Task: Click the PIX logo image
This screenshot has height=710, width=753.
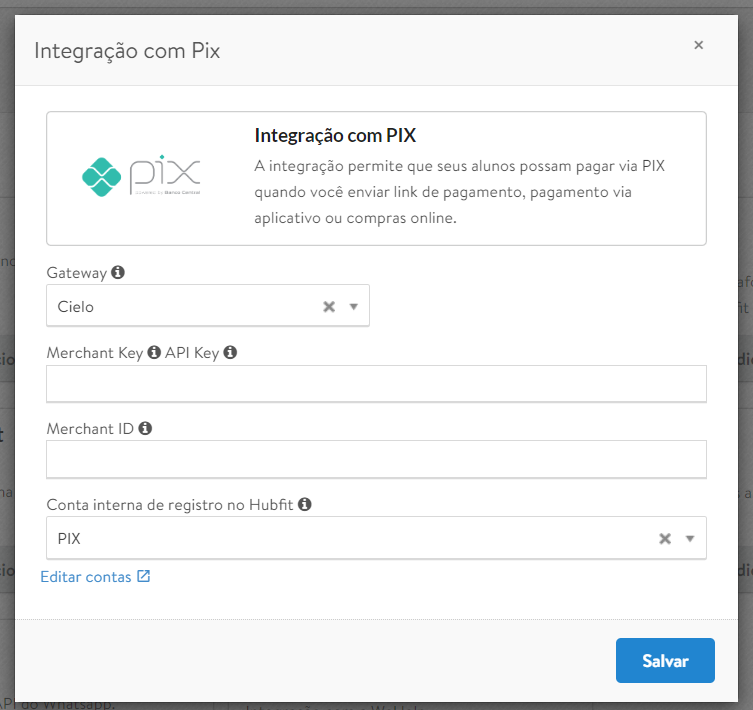Action: 141,176
